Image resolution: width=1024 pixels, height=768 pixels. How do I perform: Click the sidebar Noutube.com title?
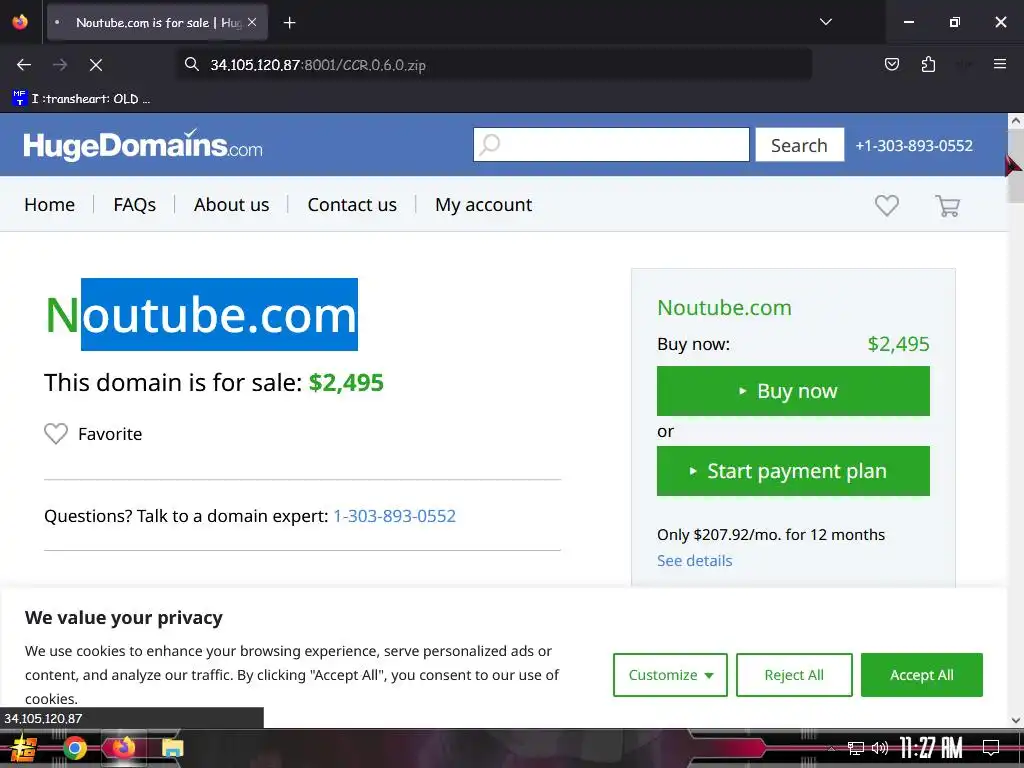pyautogui.click(x=724, y=307)
